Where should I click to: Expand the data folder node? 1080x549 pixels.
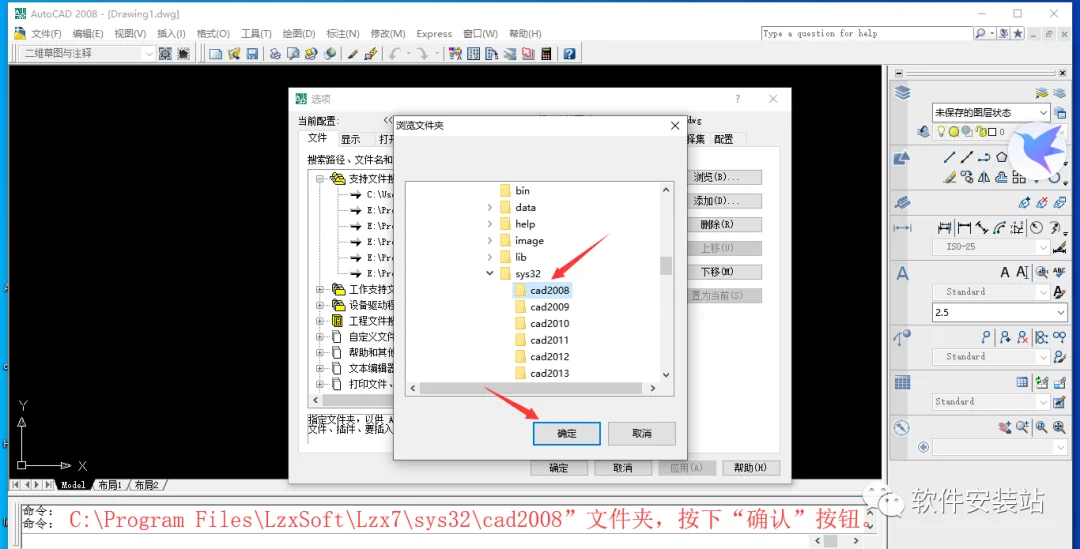490,207
